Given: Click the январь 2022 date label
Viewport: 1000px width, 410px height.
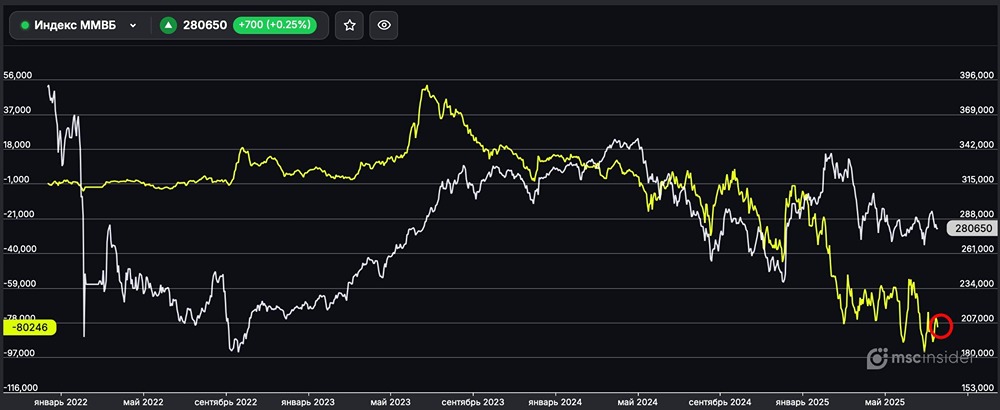Looking at the screenshot, I should pos(62,402).
